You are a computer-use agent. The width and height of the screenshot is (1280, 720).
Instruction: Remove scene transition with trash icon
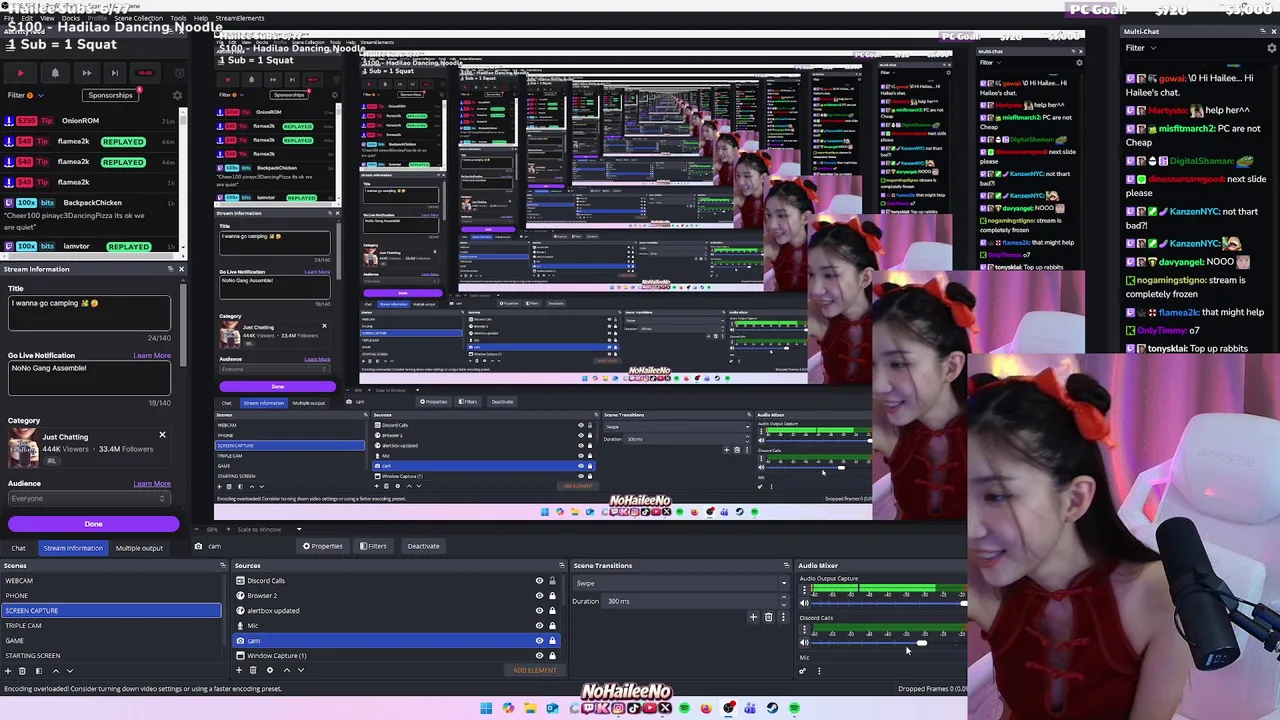[x=768, y=617]
